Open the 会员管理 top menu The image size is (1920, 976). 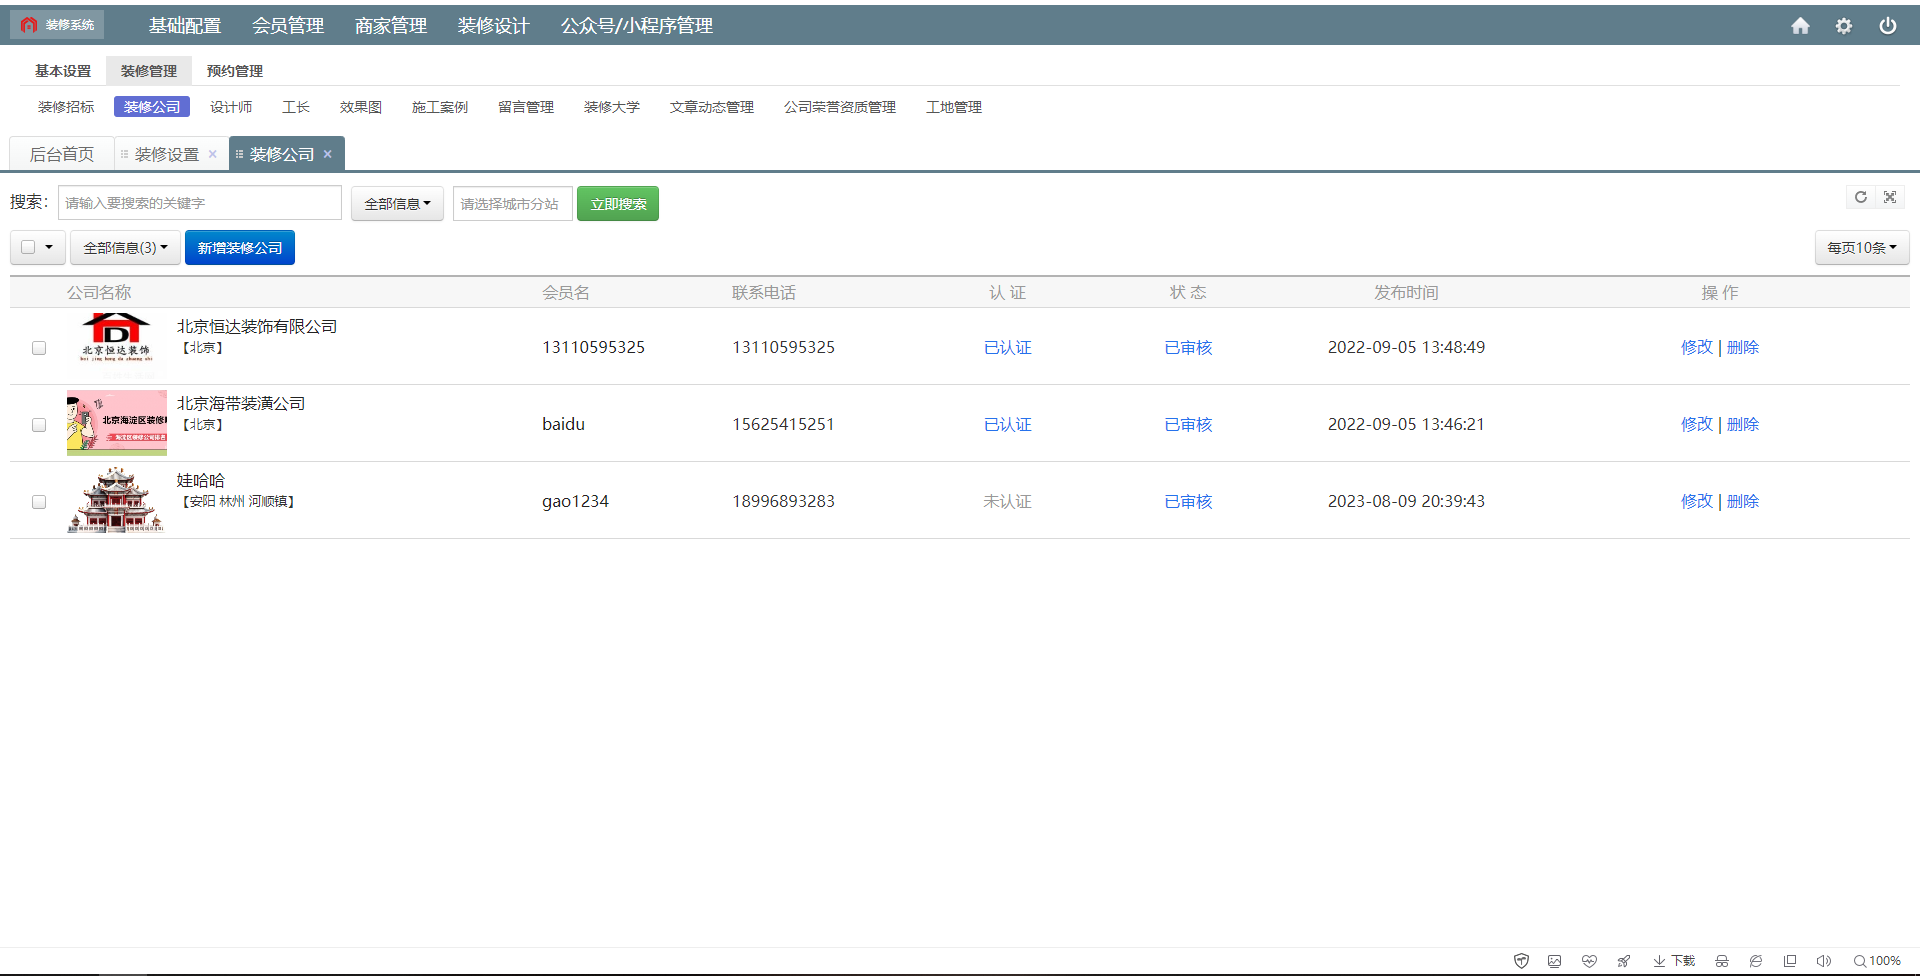coord(288,26)
